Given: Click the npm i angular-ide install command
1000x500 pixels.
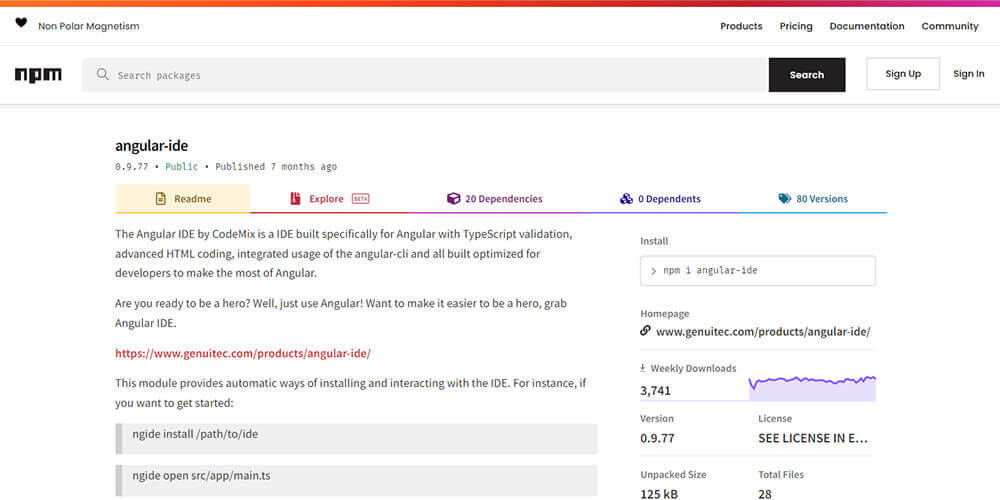Looking at the screenshot, I should click(x=758, y=270).
